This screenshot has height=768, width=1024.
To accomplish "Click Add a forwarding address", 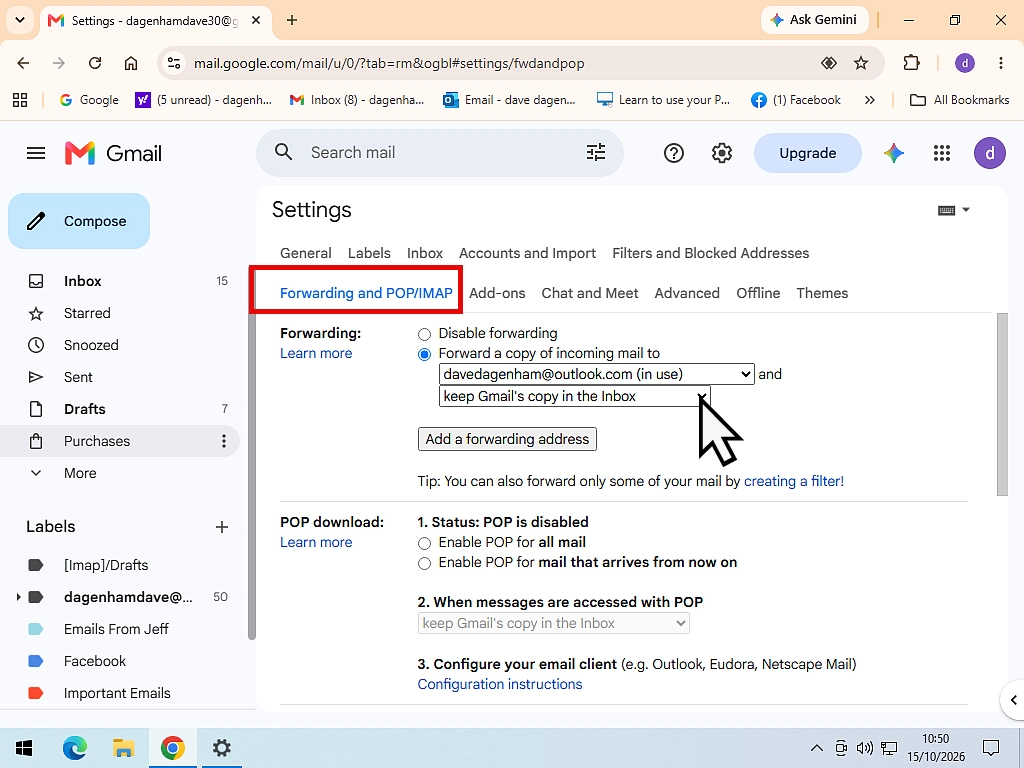I will click(507, 439).
